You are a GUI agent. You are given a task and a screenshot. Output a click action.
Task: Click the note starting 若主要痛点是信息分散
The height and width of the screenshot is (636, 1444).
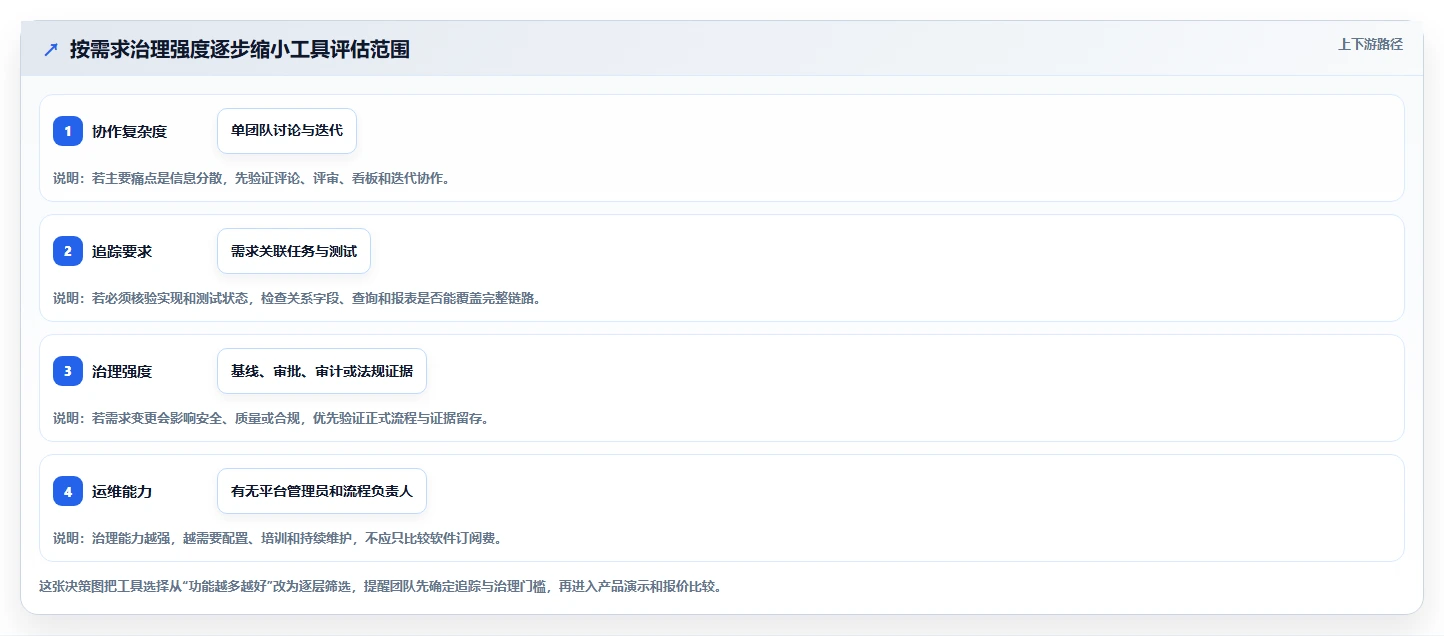(x=252, y=178)
